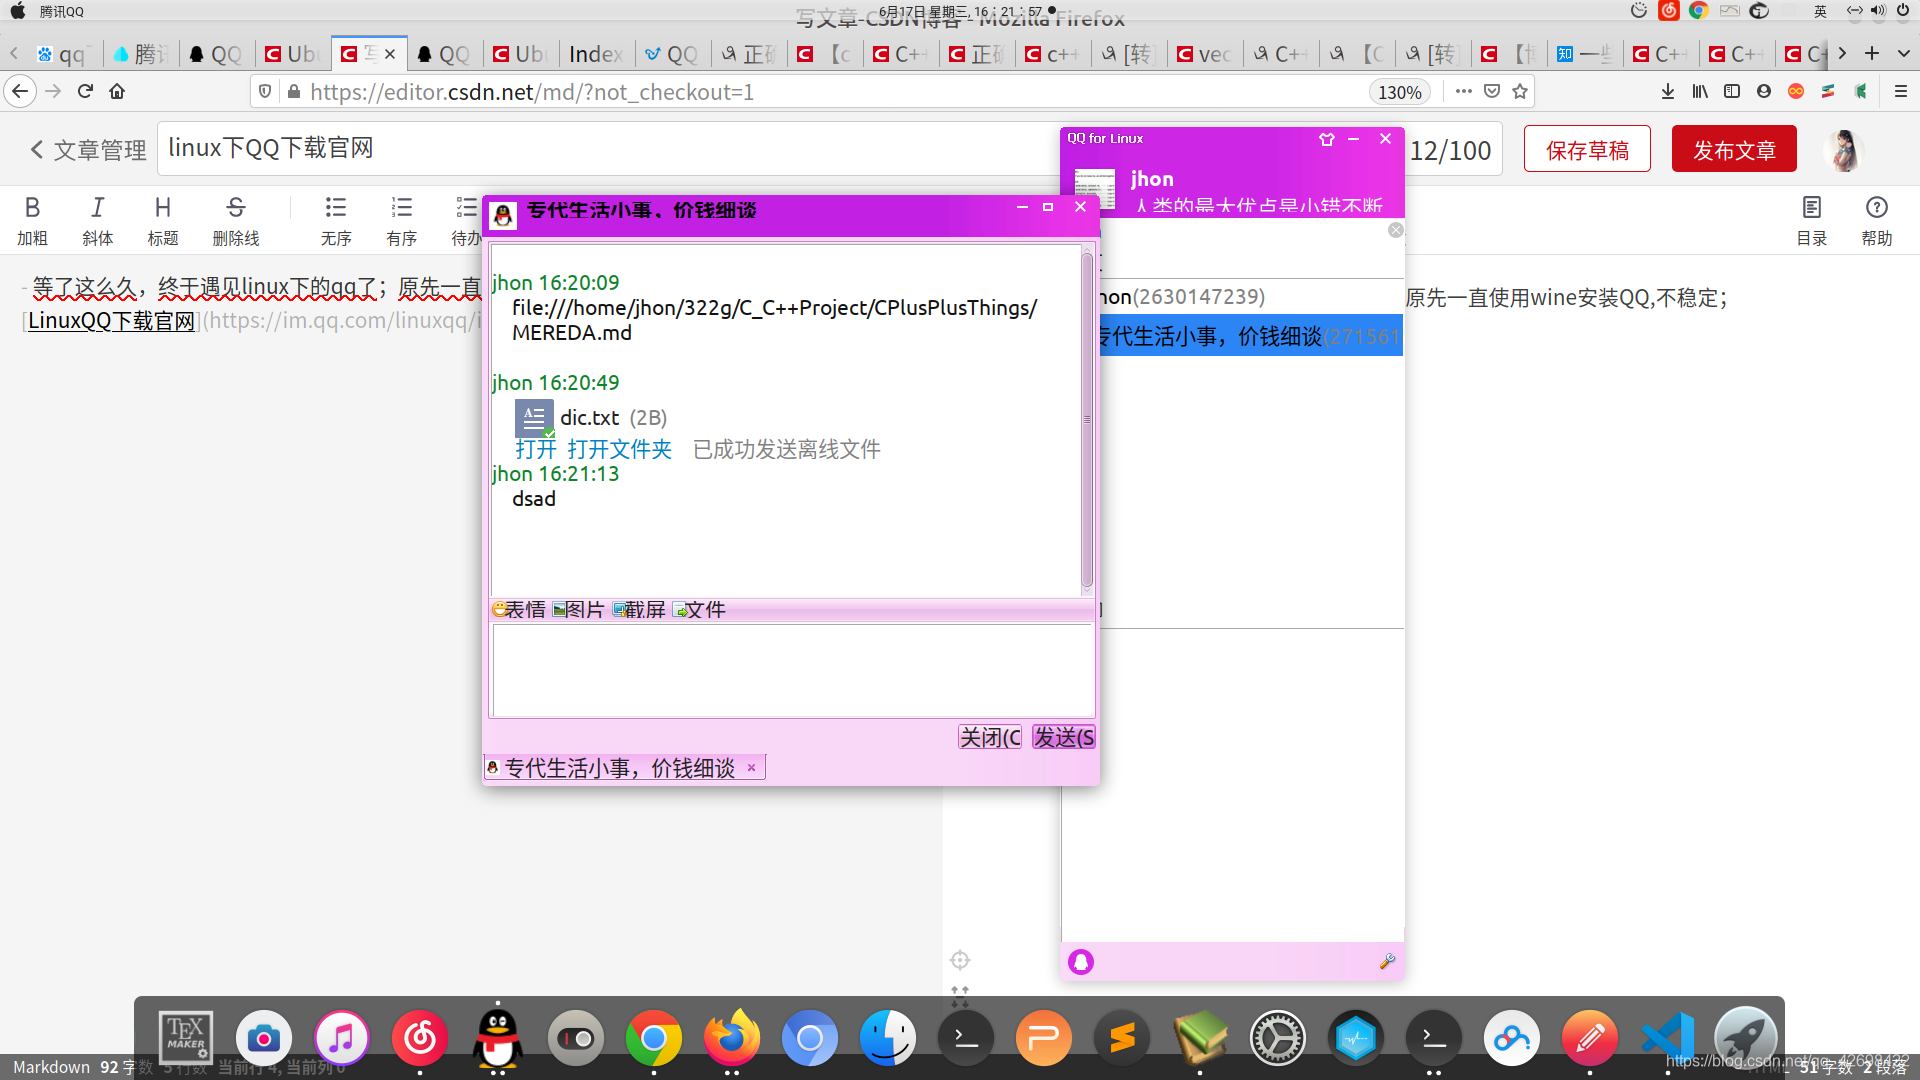Click the unordered list icon

tap(336, 211)
